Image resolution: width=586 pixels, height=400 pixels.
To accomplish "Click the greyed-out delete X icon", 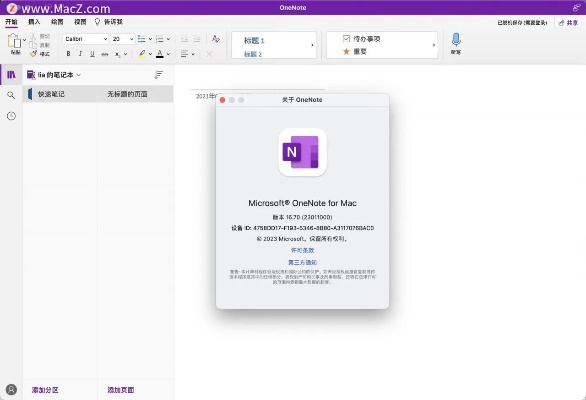I will 209,54.
